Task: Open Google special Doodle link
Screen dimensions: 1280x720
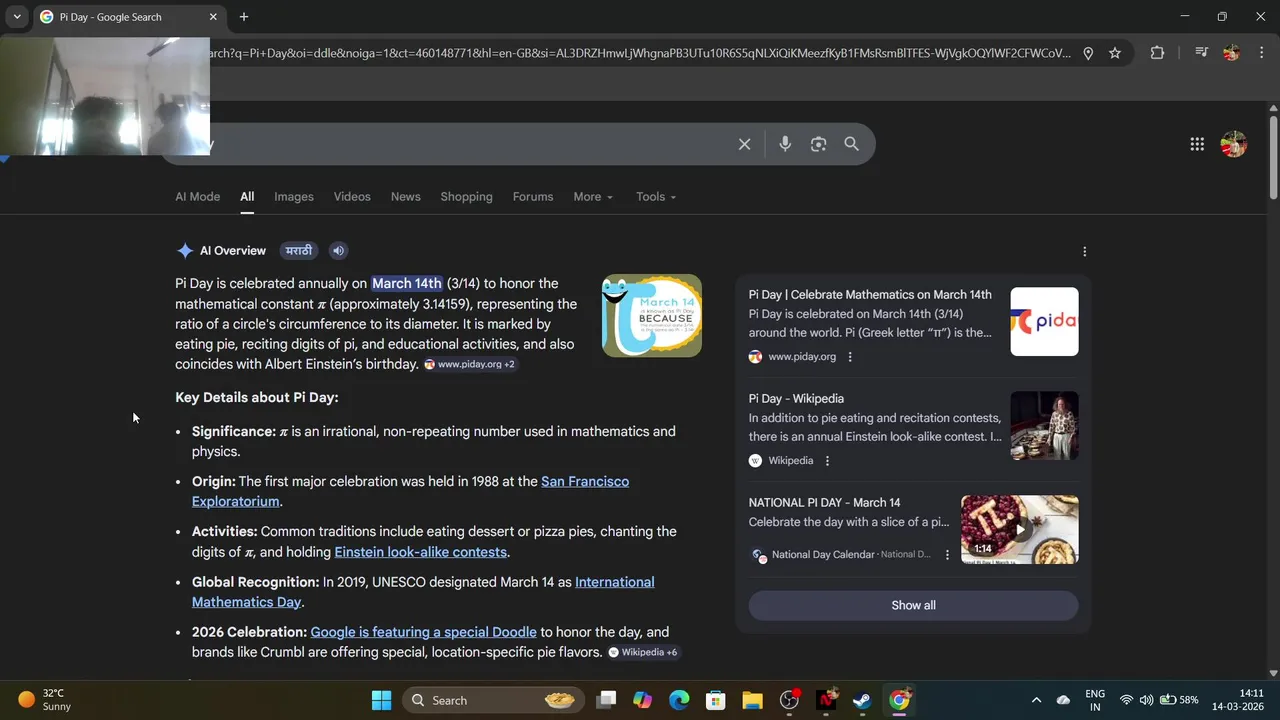Action: pyautogui.click(x=423, y=632)
